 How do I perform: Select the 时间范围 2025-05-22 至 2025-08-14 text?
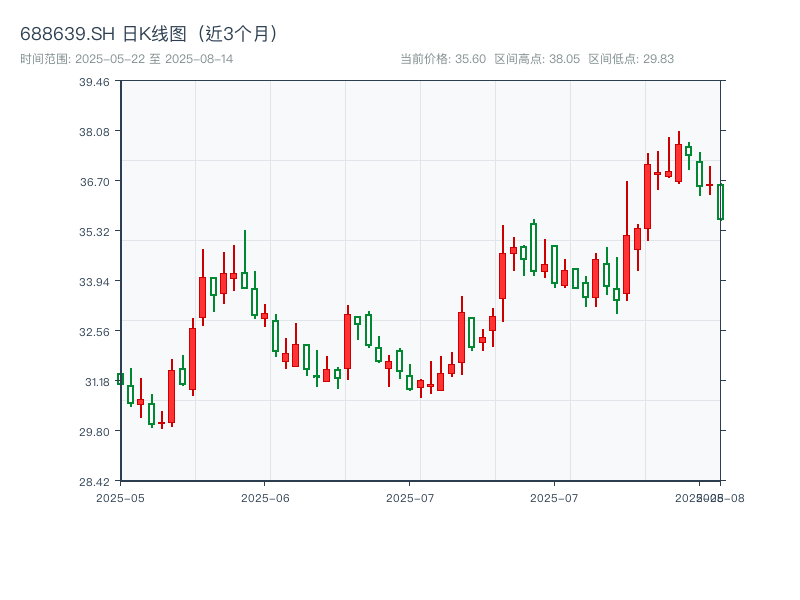127,59
